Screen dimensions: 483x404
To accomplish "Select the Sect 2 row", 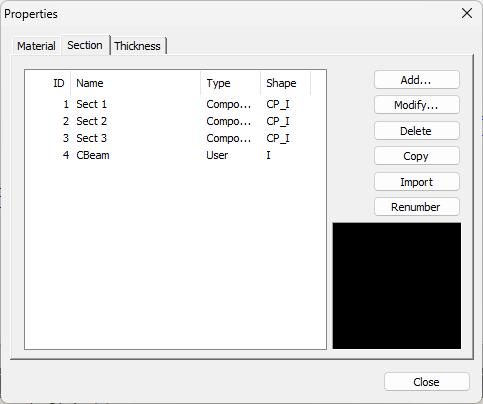I will click(x=175, y=121).
